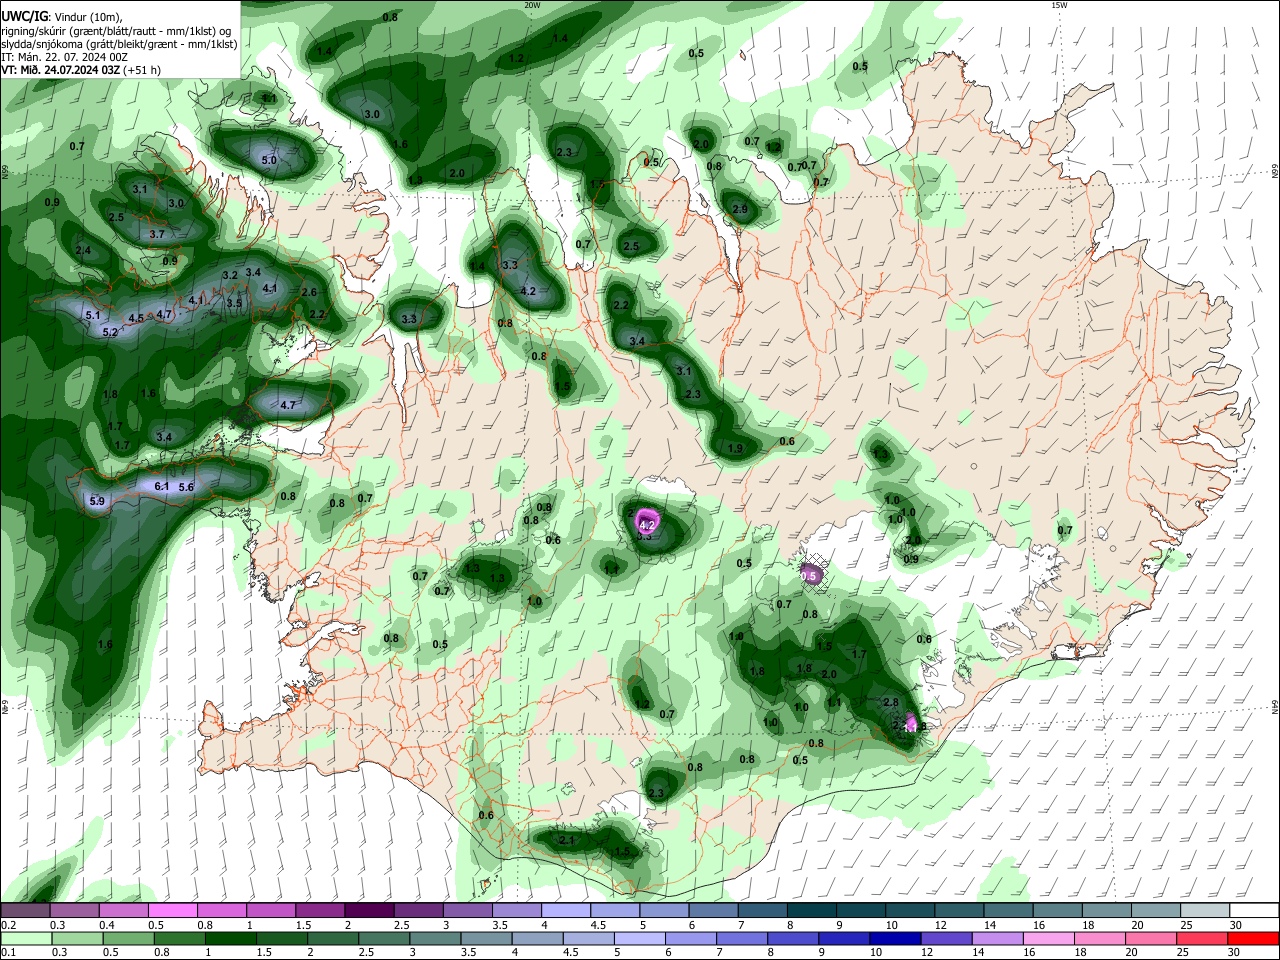Screen dimensions: 1280x960
Task: Click the 2.9 precipitation value on the map
Action: (740, 209)
